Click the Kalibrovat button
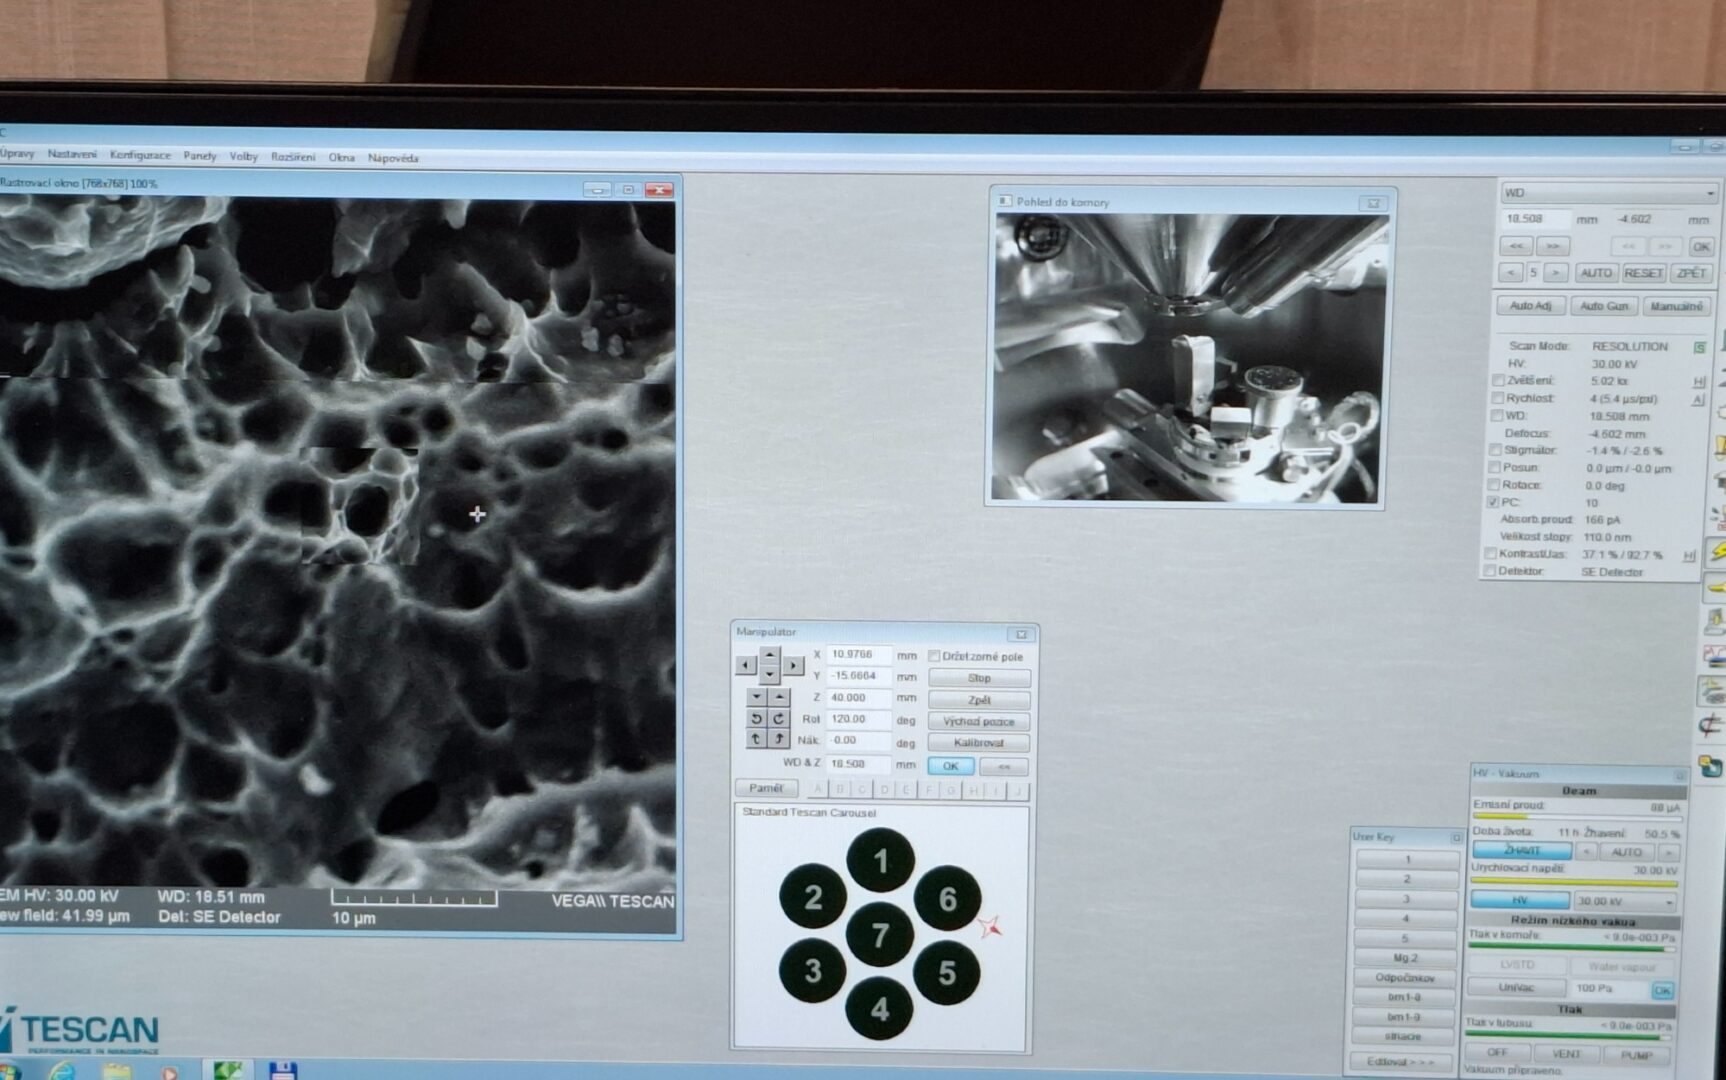This screenshot has width=1726, height=1080. 978,742
